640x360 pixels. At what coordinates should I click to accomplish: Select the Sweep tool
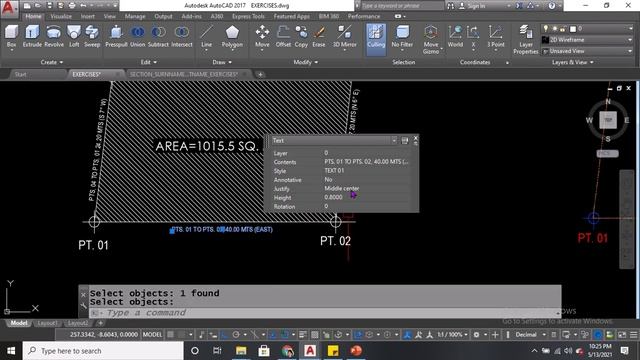[92, 36]
